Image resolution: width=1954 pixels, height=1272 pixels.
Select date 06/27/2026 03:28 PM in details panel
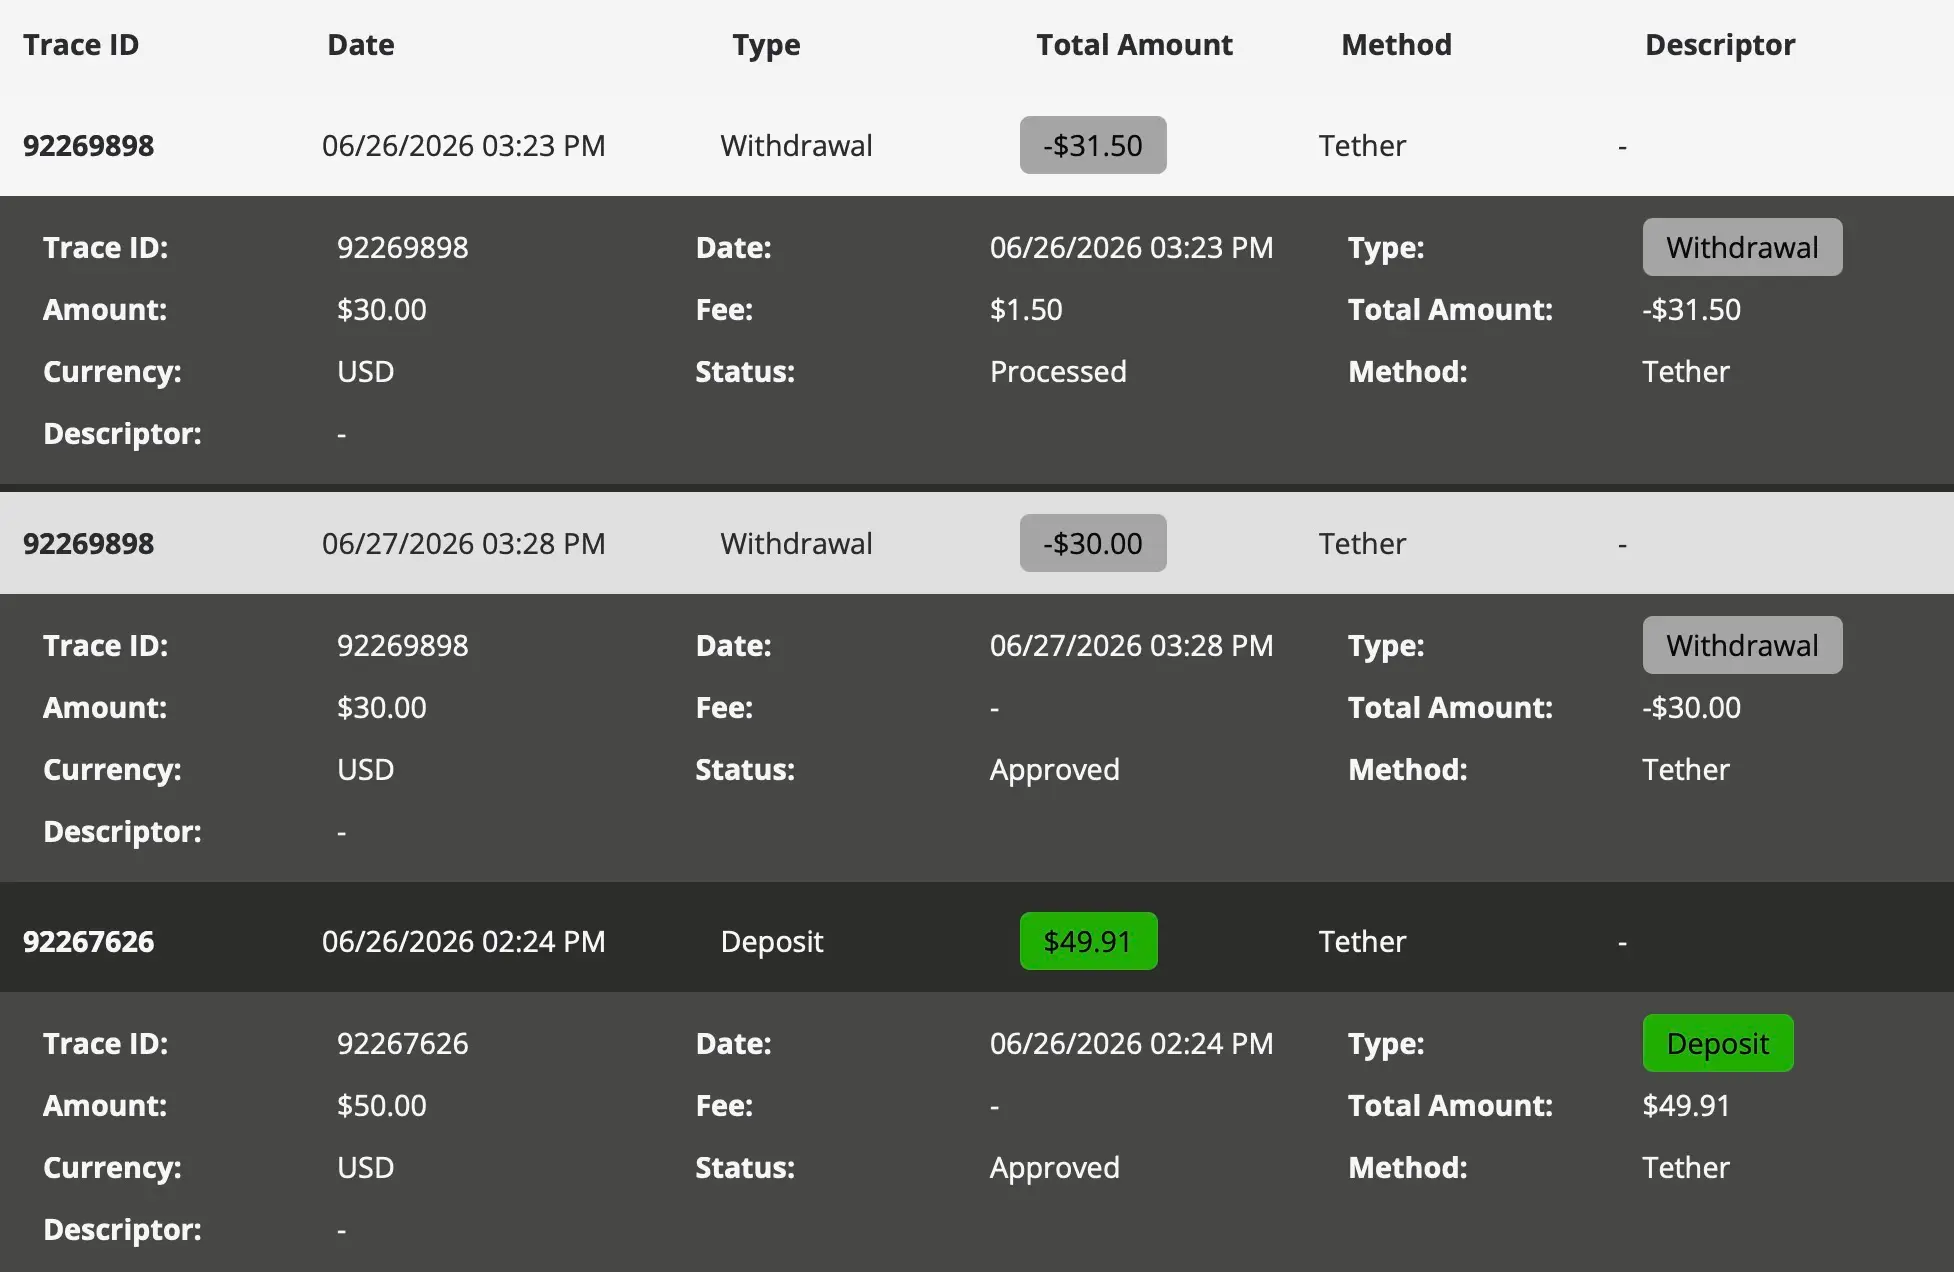[1132, 646]
